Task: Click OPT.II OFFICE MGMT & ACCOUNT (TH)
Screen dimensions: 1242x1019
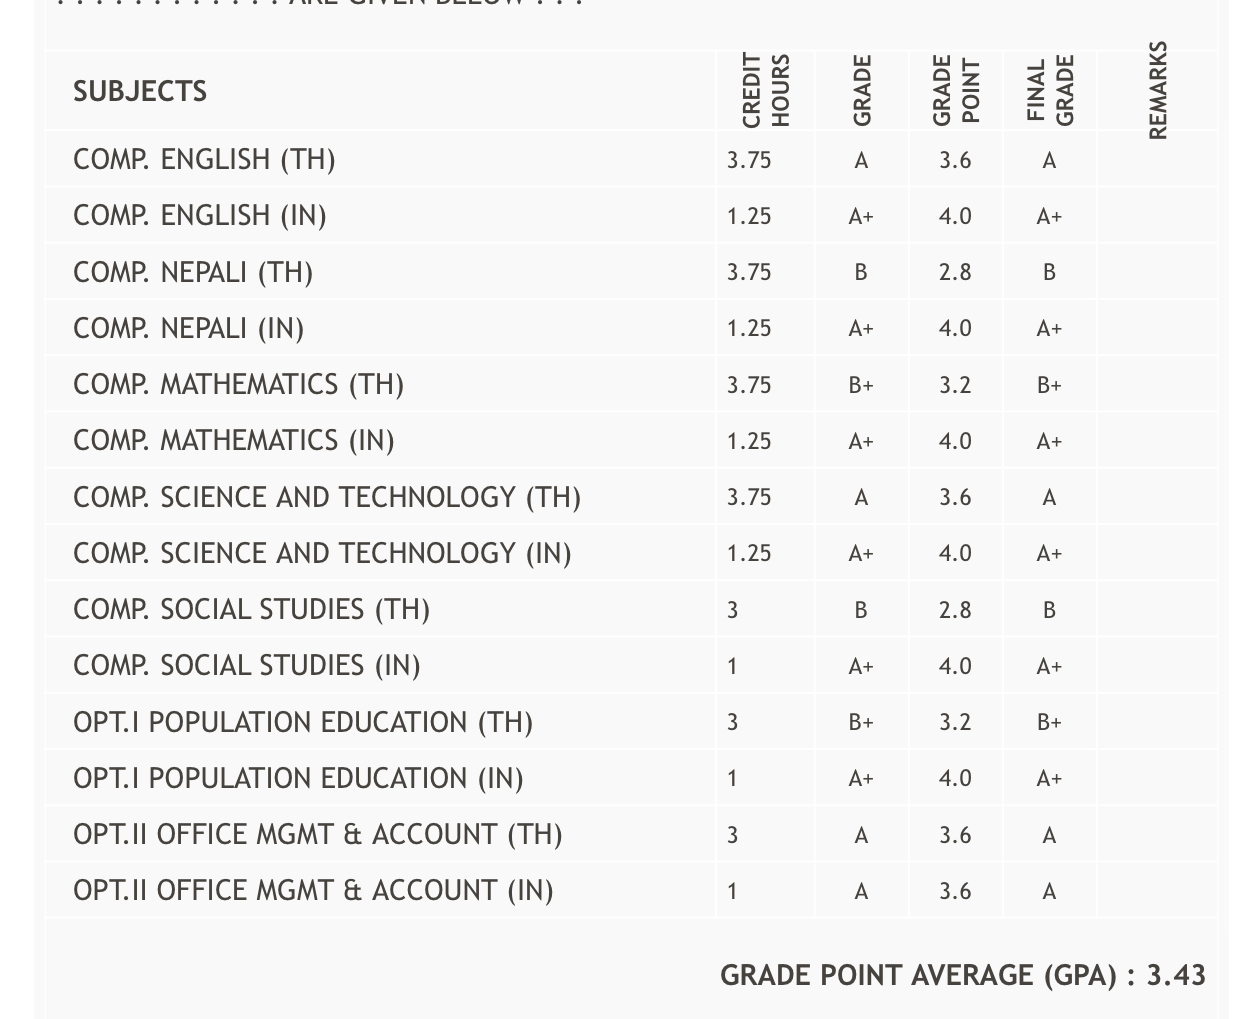Action: tap(318, 835)
